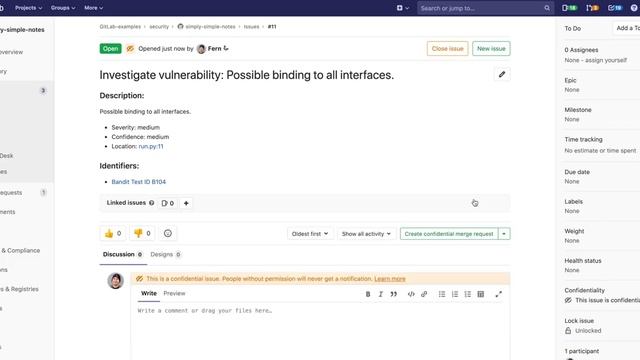The image size is (640, 360).
Task: Switch to the Discussion tab
Action: [x=122, y=254]
